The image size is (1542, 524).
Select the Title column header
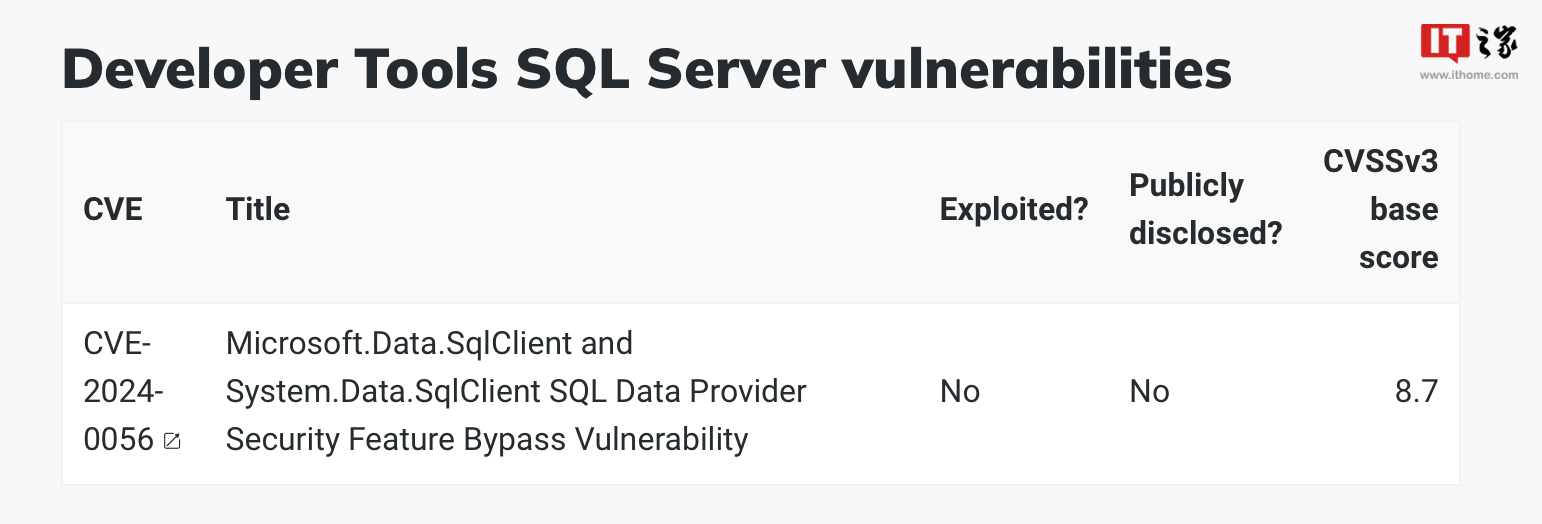click(258, 209)
